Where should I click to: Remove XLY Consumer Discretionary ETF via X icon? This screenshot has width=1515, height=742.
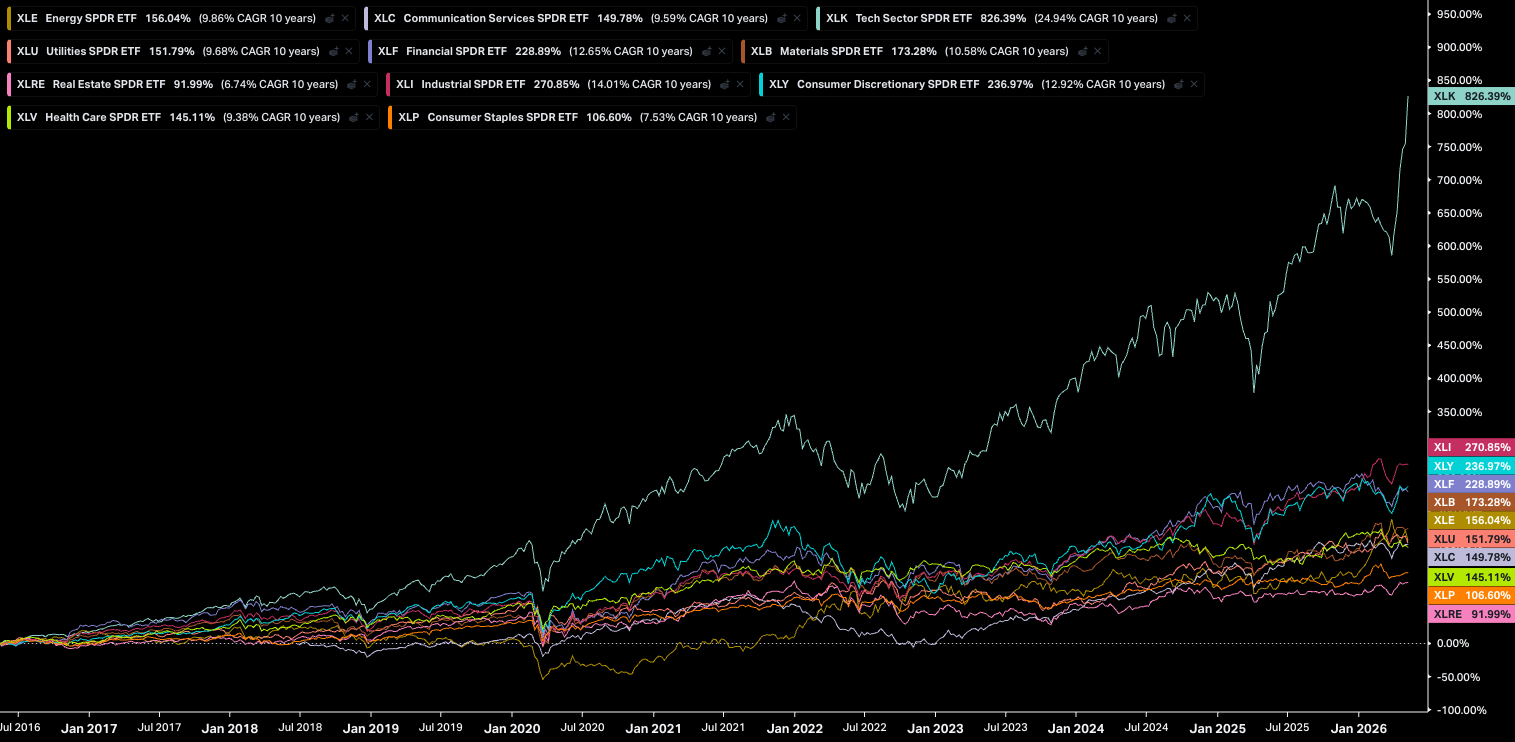1194,85
